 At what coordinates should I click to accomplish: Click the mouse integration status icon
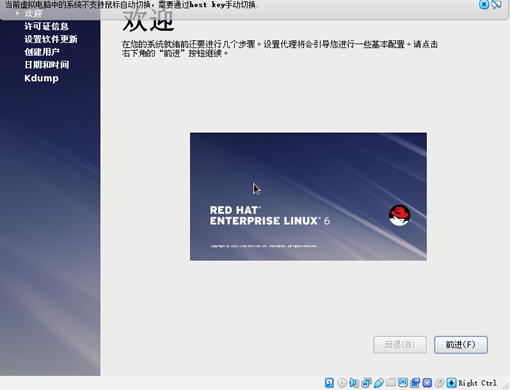click(x=439, y=383)
